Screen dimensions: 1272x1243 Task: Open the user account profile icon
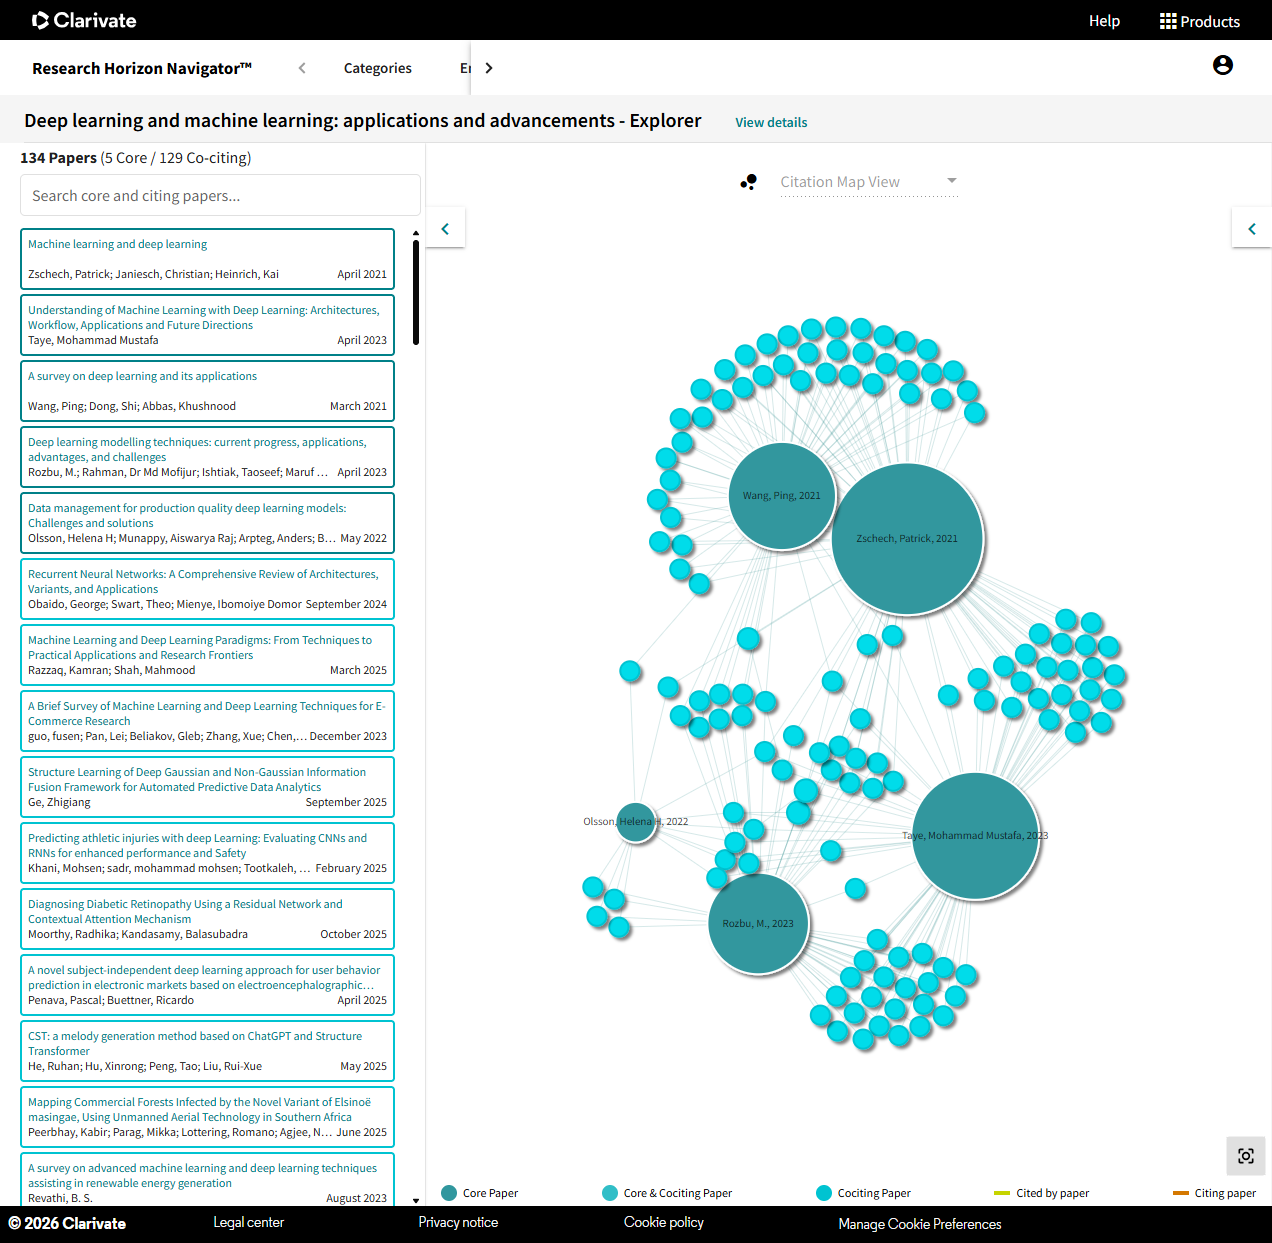point(1222,65)
